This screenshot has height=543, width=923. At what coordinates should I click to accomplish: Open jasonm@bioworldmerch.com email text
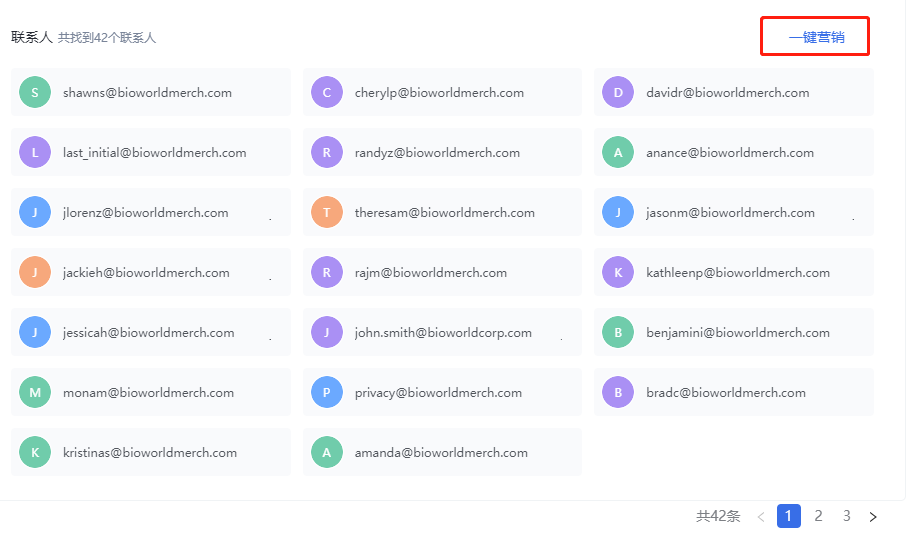point(731,213)
